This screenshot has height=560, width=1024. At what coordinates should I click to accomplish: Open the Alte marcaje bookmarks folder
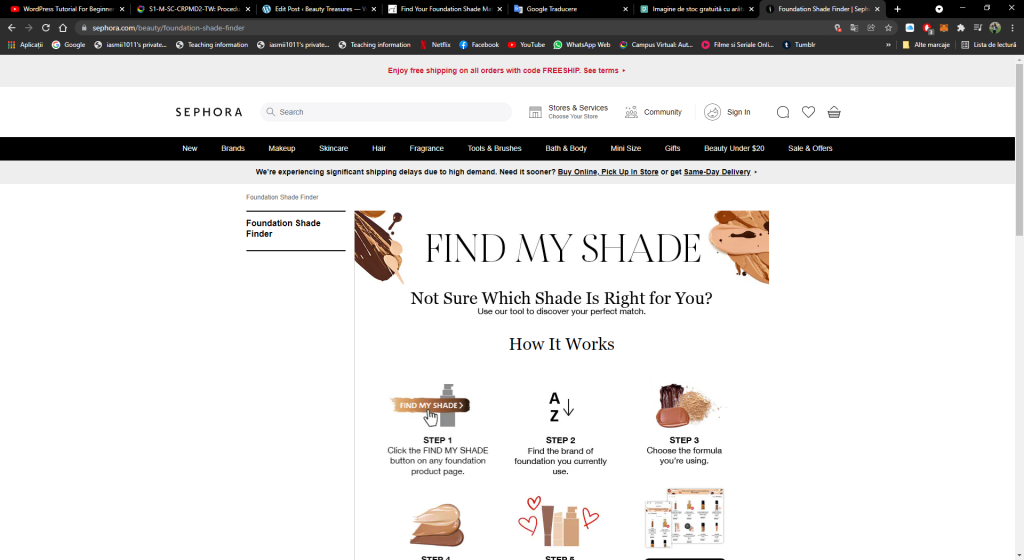pos(926,45)
